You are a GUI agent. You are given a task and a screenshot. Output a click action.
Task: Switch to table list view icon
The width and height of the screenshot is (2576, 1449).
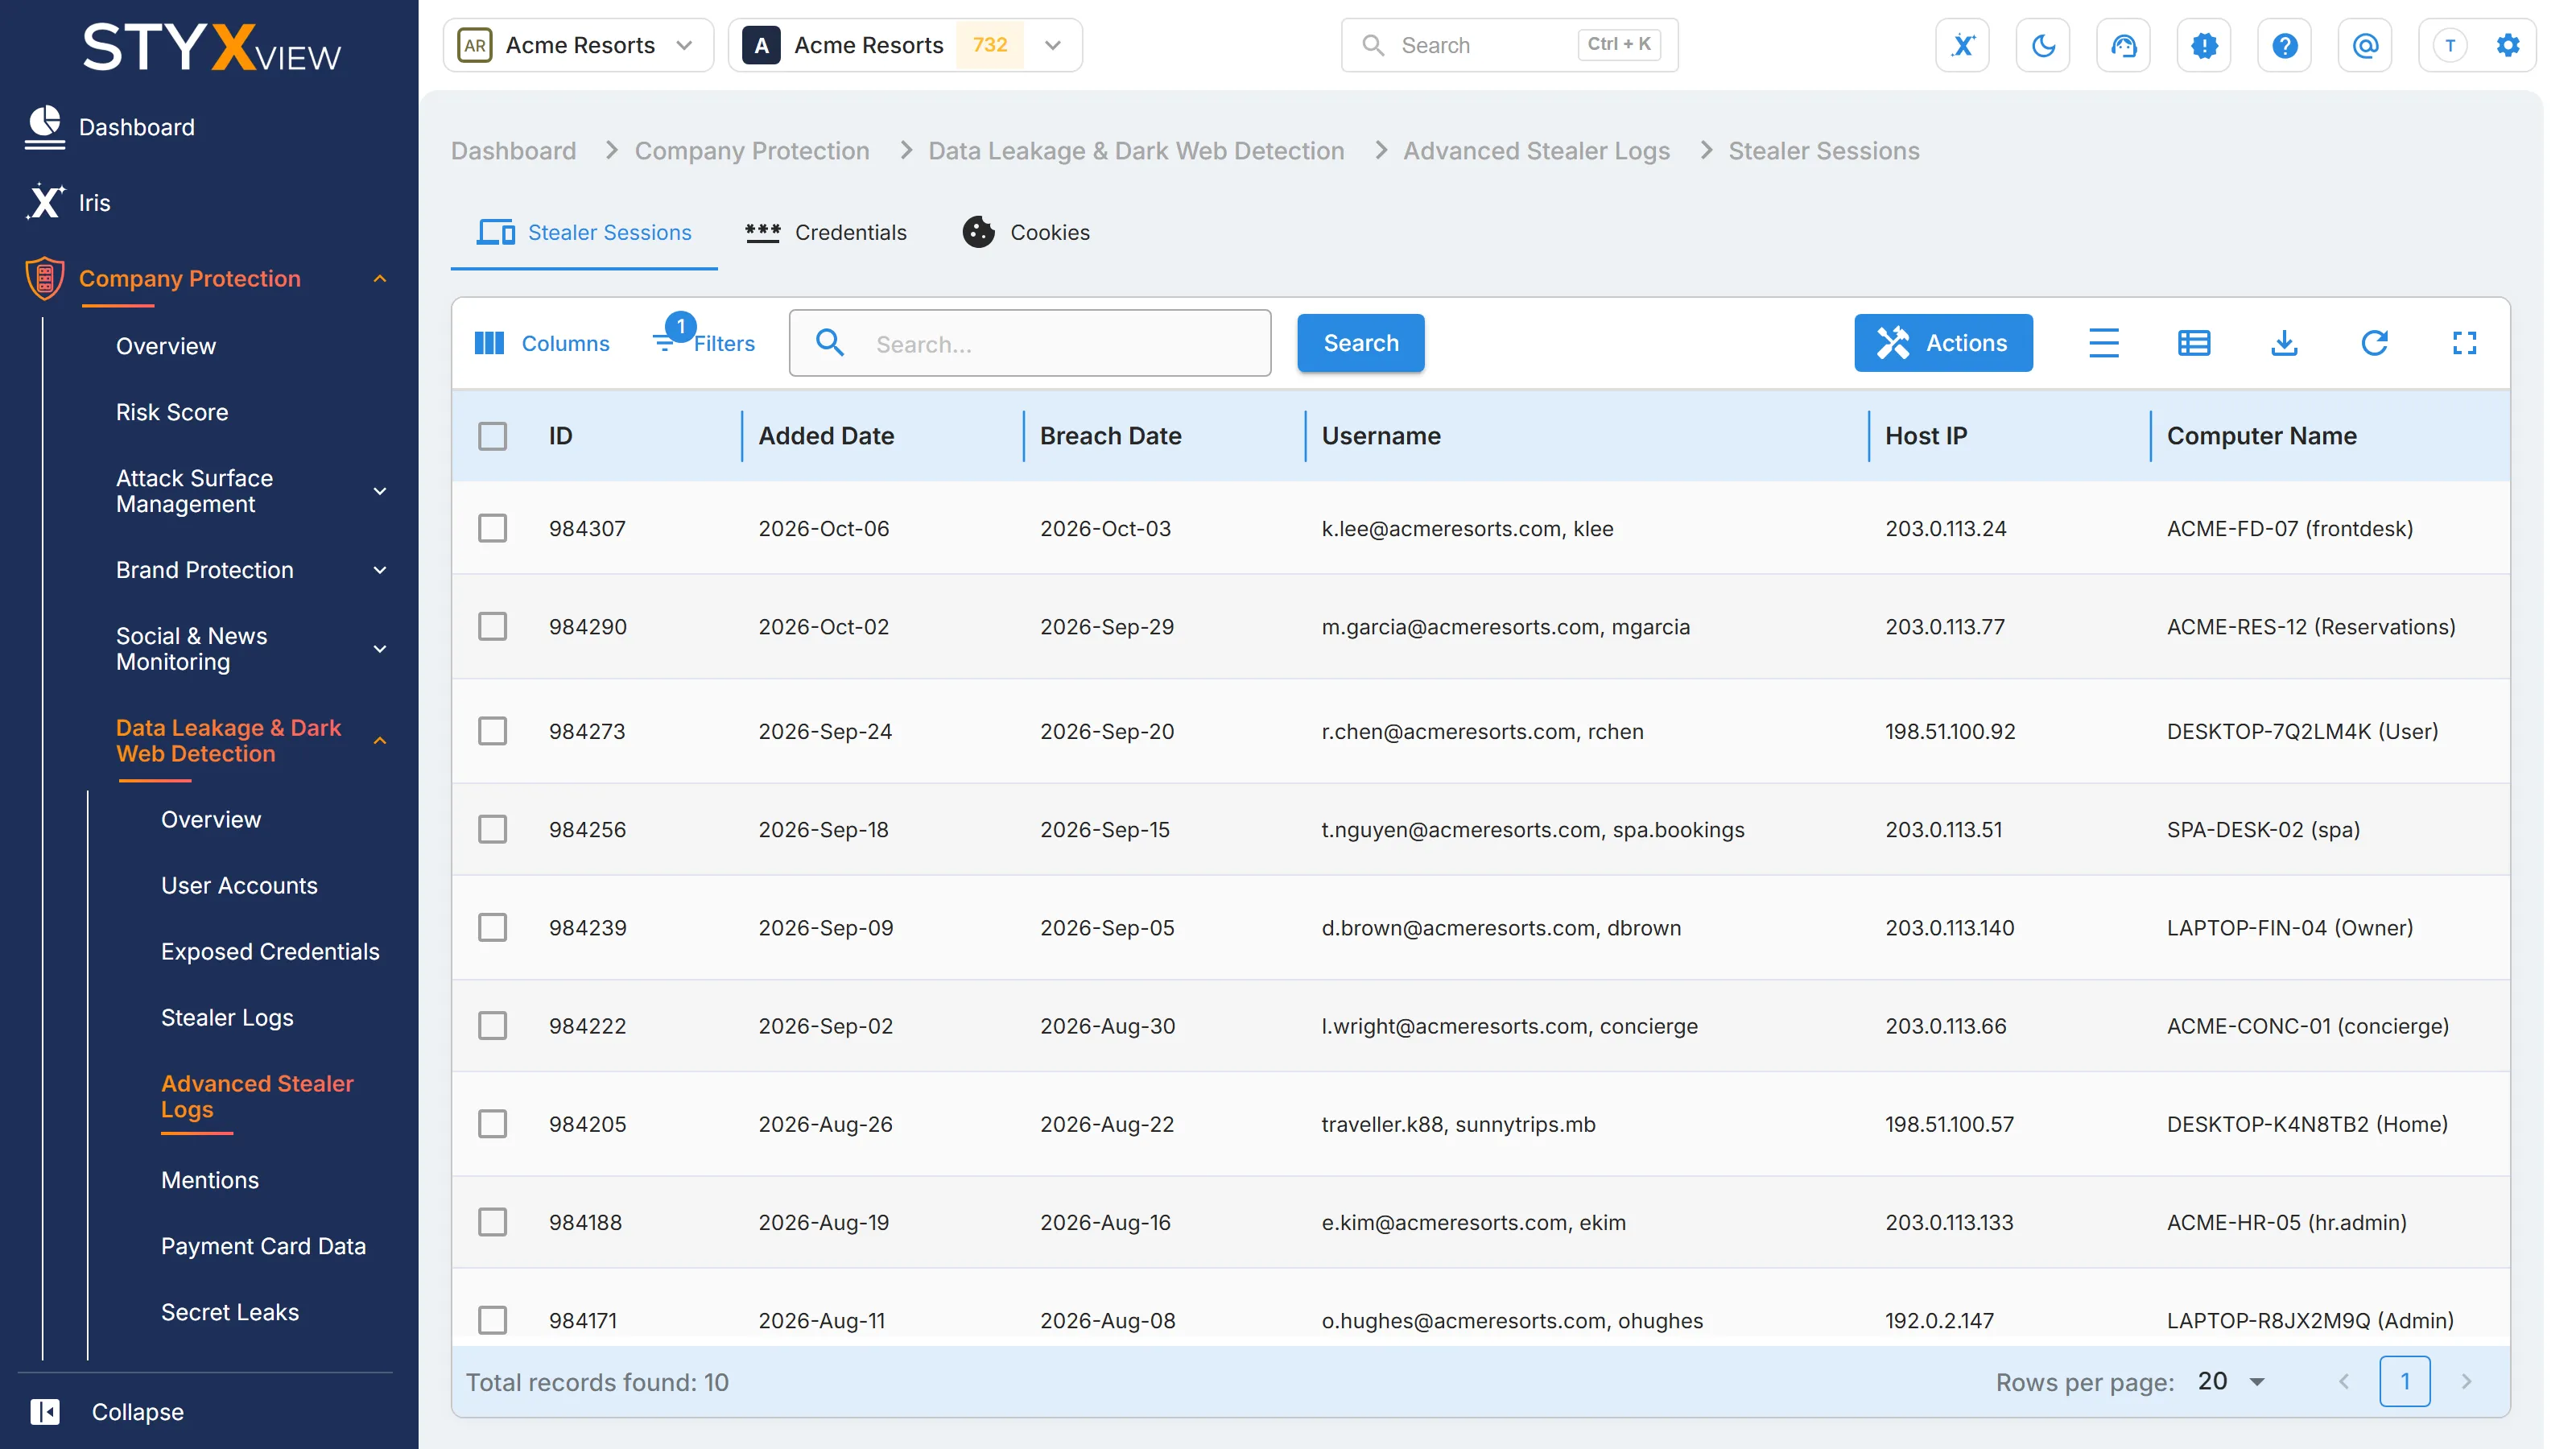pos(2194,343)
